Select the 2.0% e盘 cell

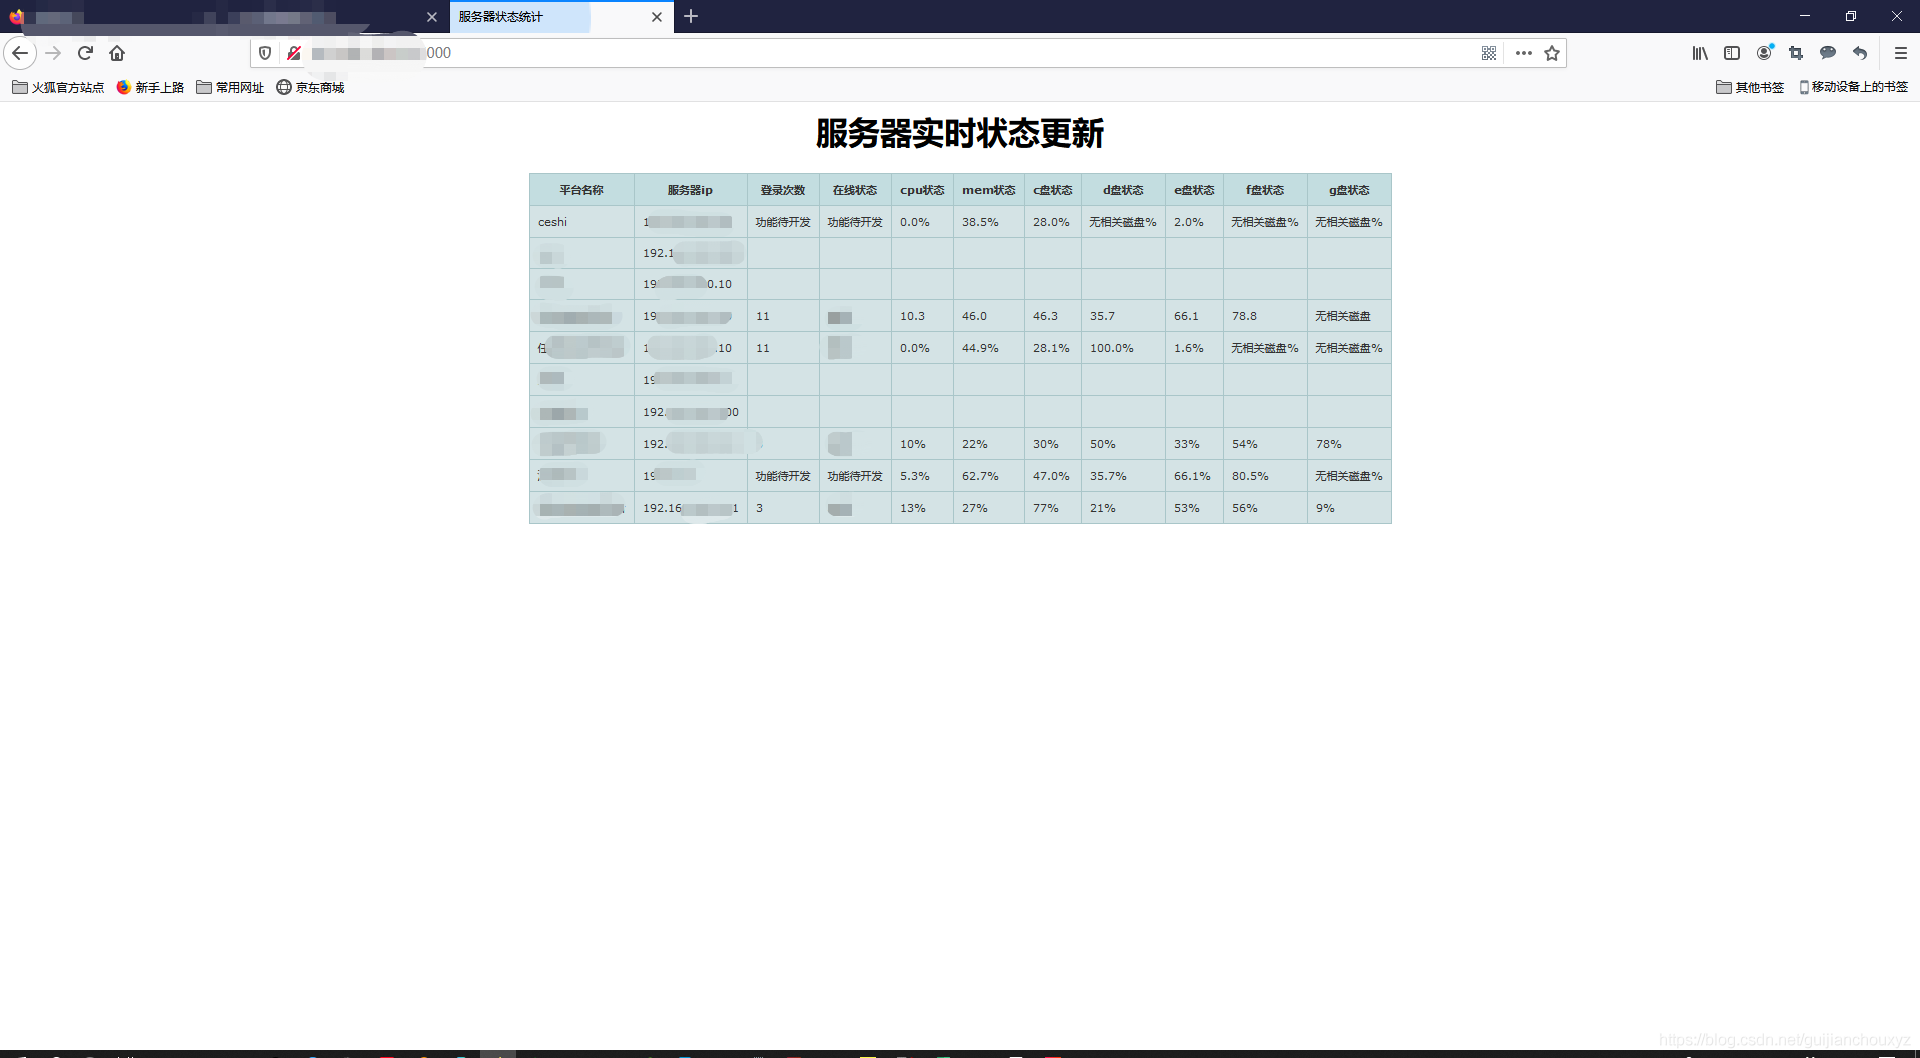(1194, 222)
